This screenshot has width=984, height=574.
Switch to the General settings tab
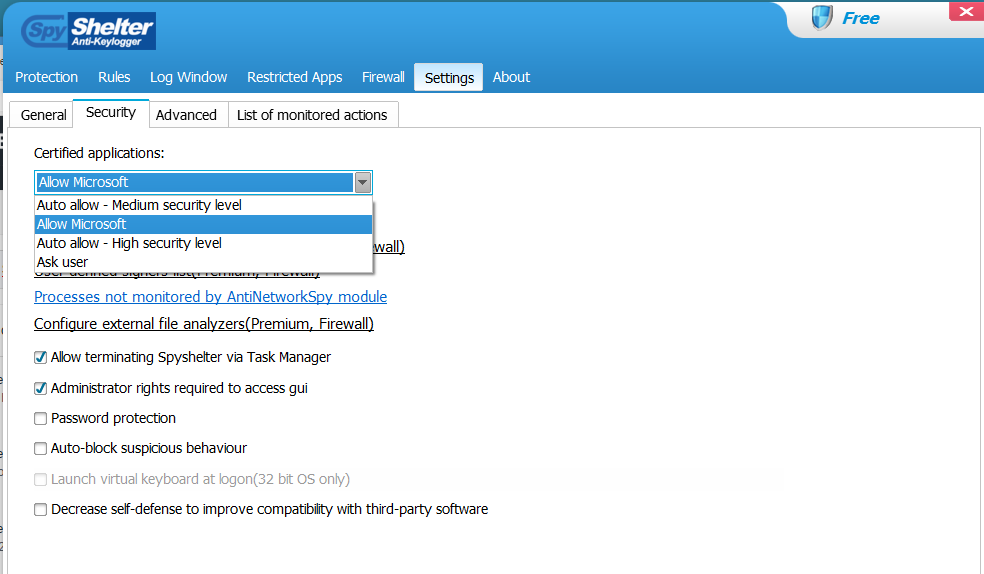(x=43, y=115)
